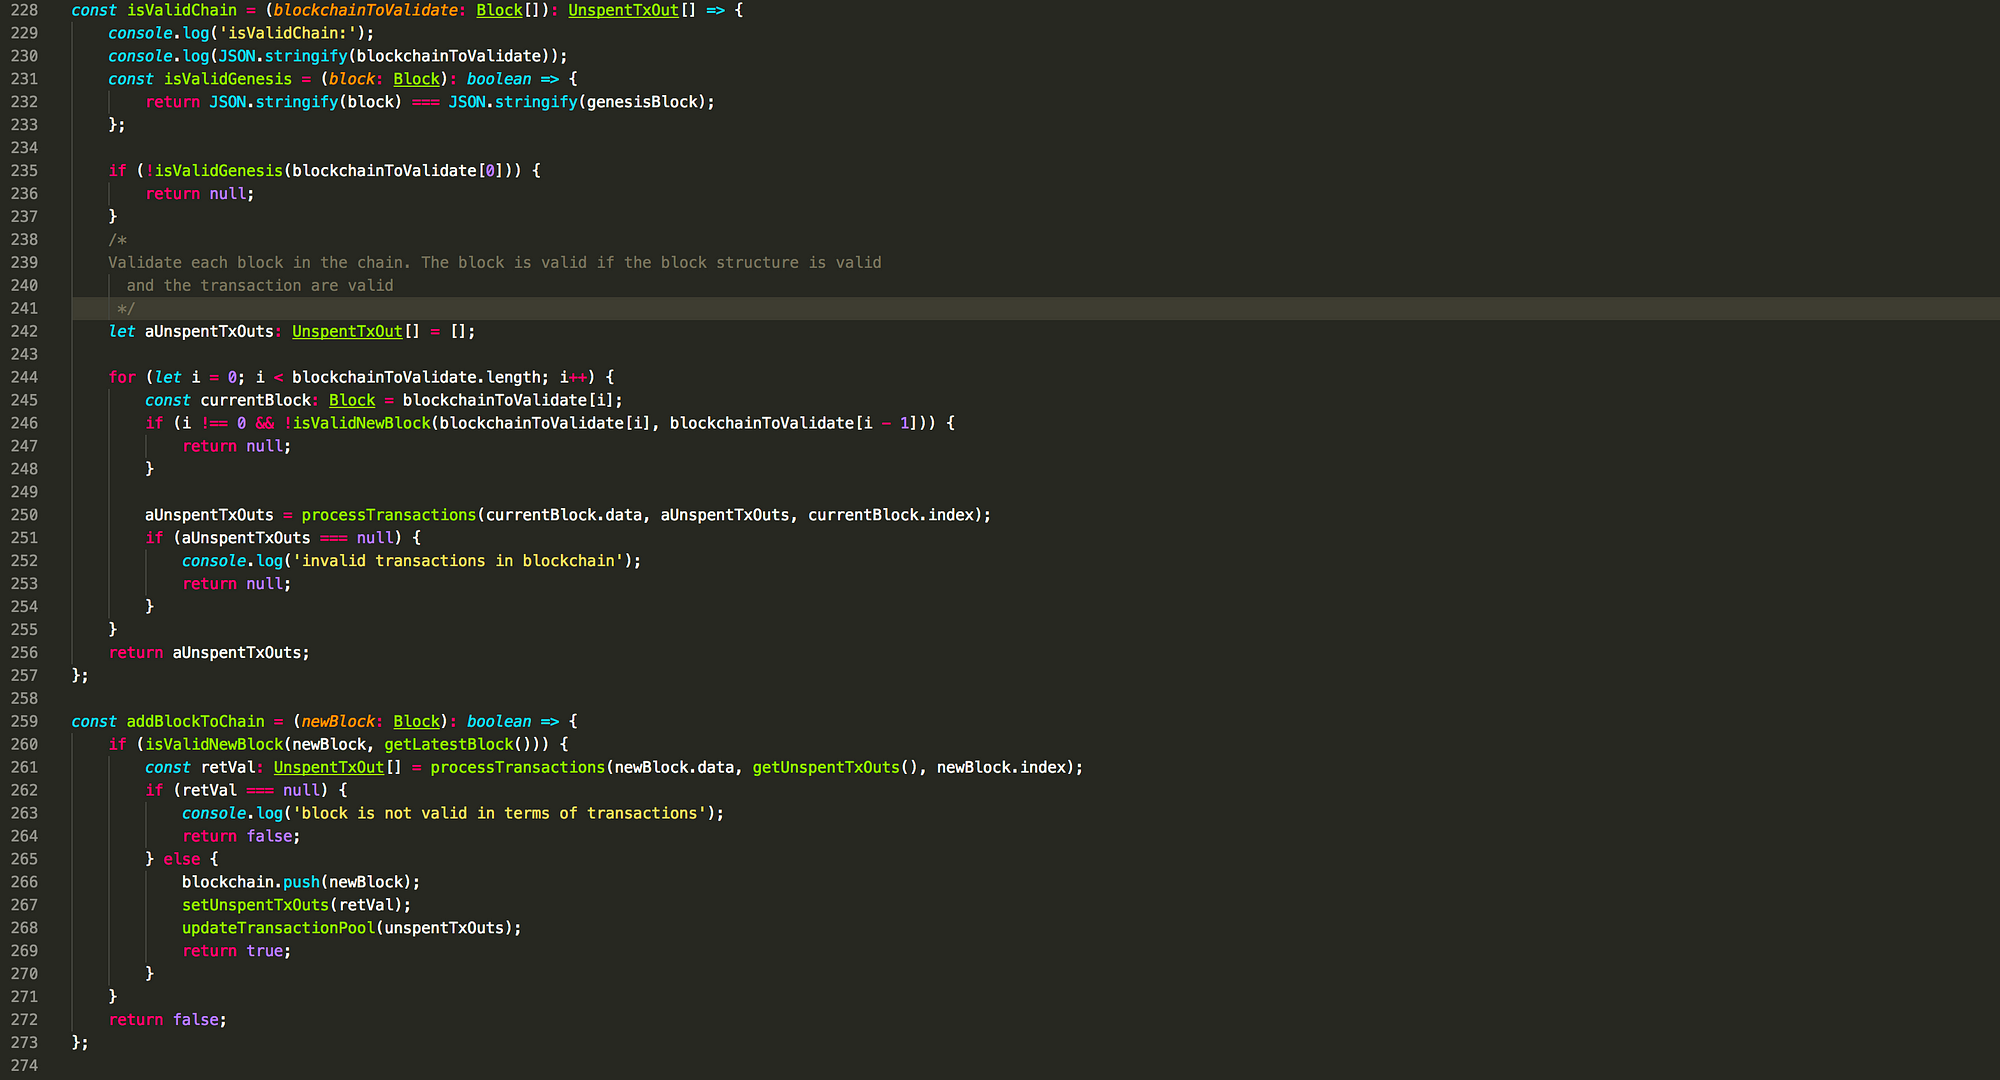Click line number 257 in the gutter

click(x=24, y=677)
